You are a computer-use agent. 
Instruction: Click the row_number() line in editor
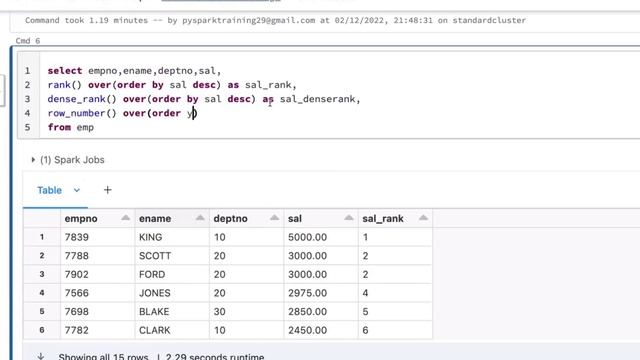(122, 113)
